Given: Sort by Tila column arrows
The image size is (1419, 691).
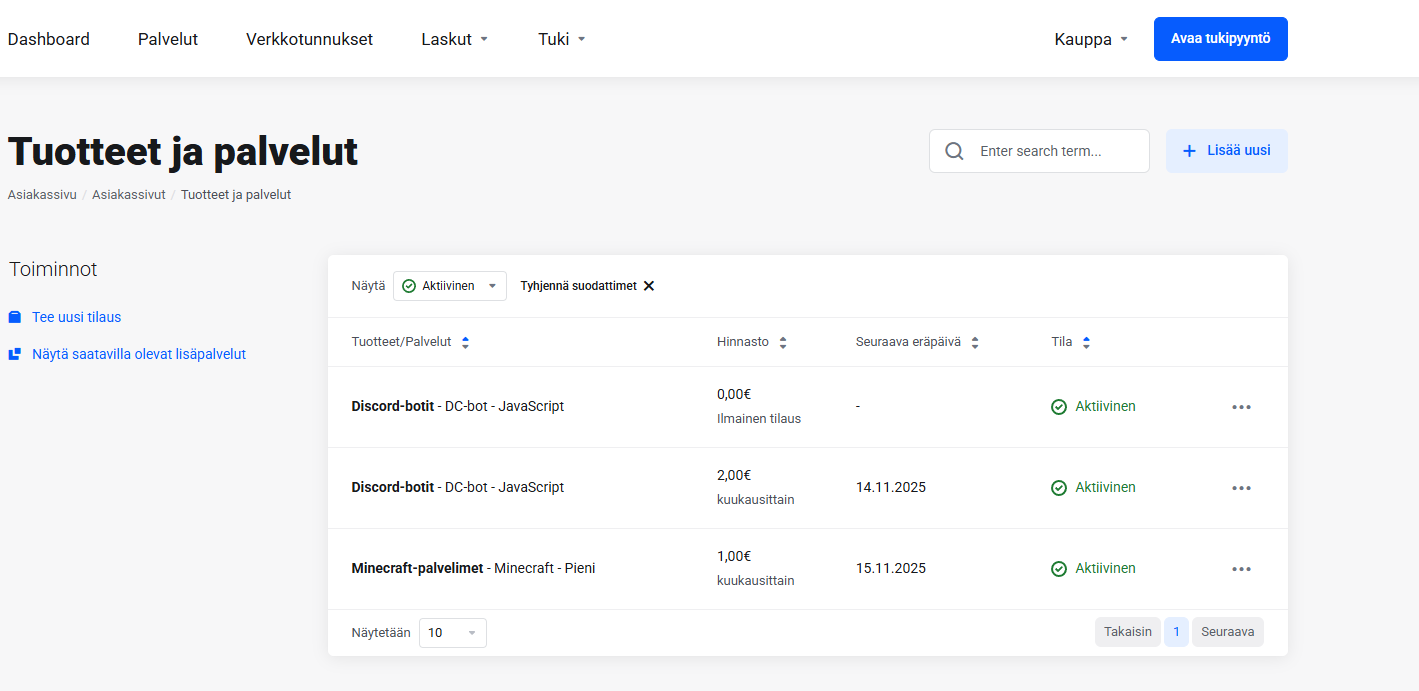Looking at the screenshot, I should [1086, 342].
